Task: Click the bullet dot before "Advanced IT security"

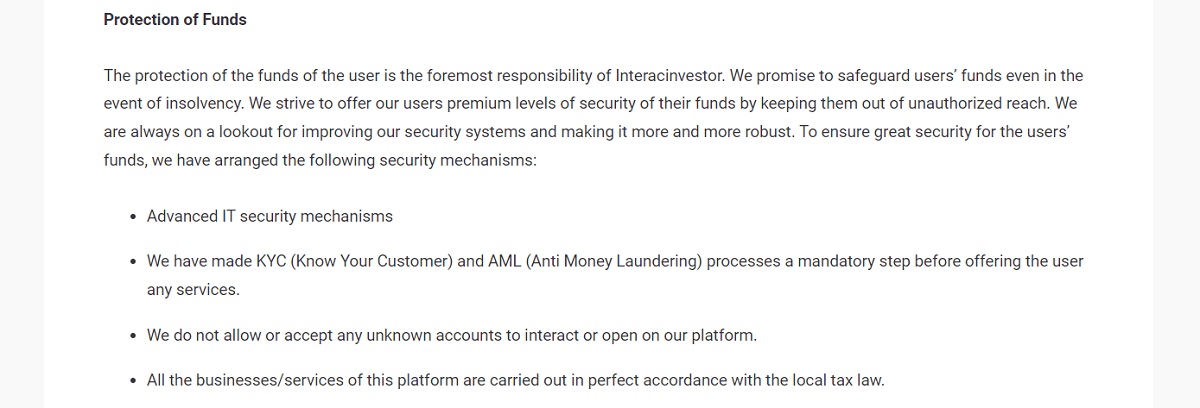Action: click(133, 217)
